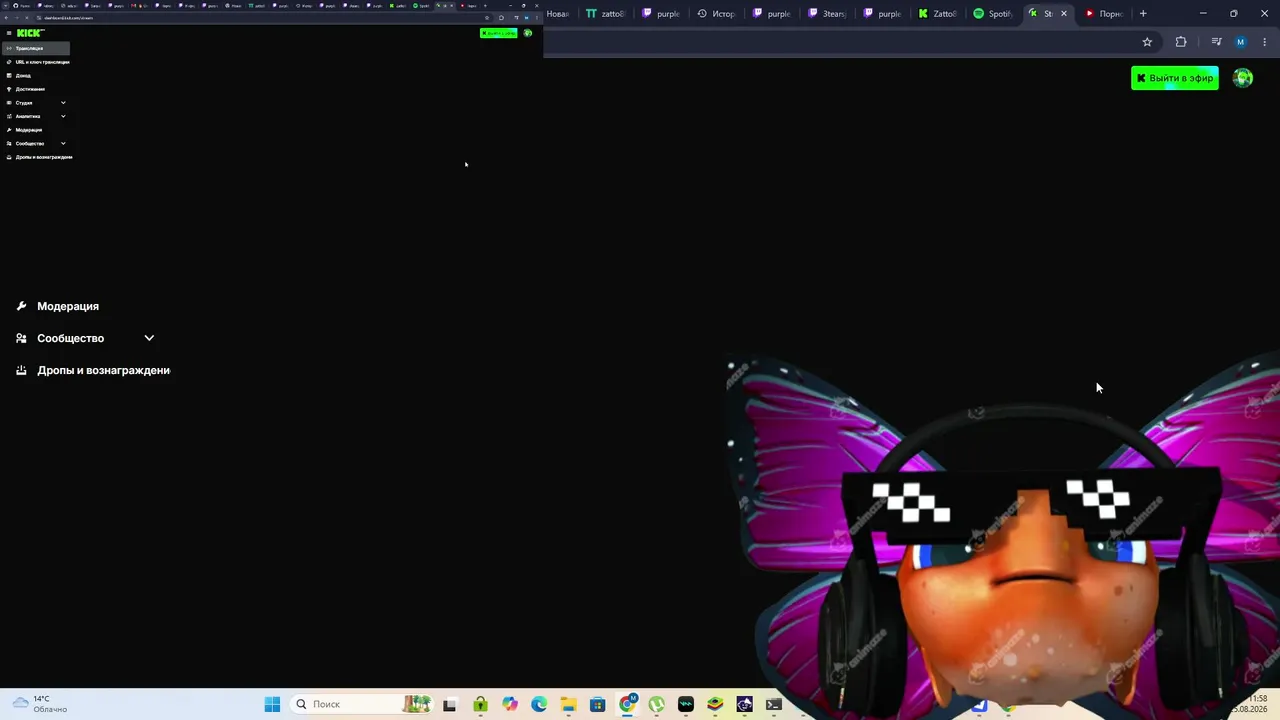
Task: Switch to the large 'zatto8' TikTok tab
Action: (x=605, y=14)
